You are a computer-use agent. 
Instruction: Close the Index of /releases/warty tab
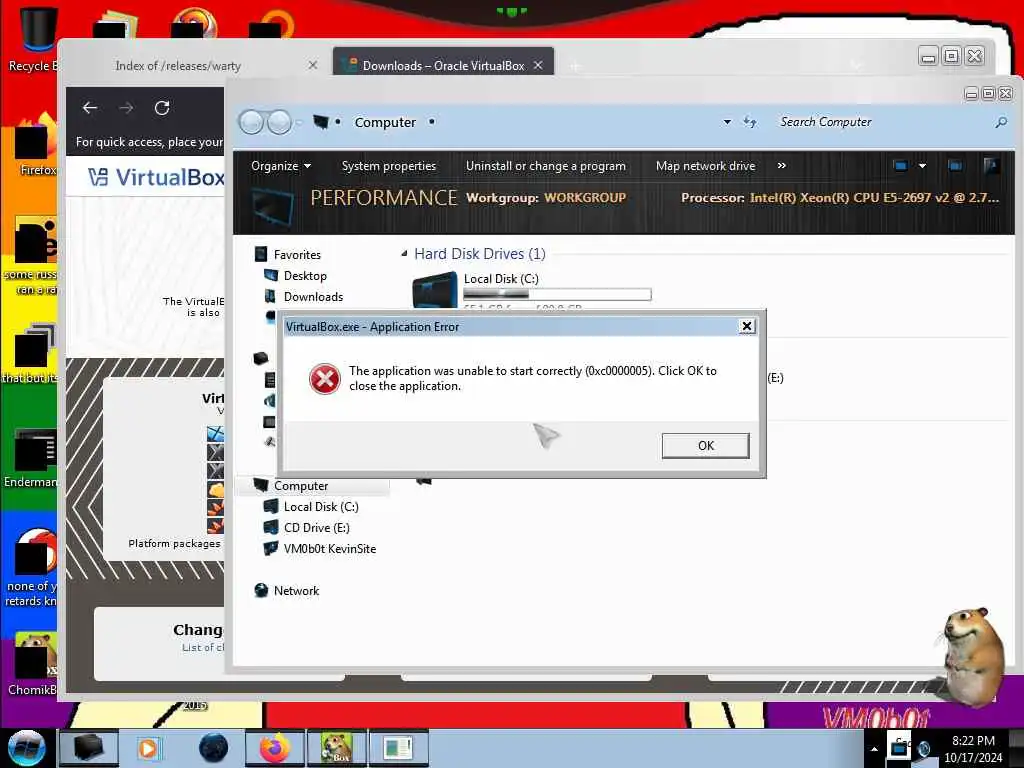click(313, 65)
